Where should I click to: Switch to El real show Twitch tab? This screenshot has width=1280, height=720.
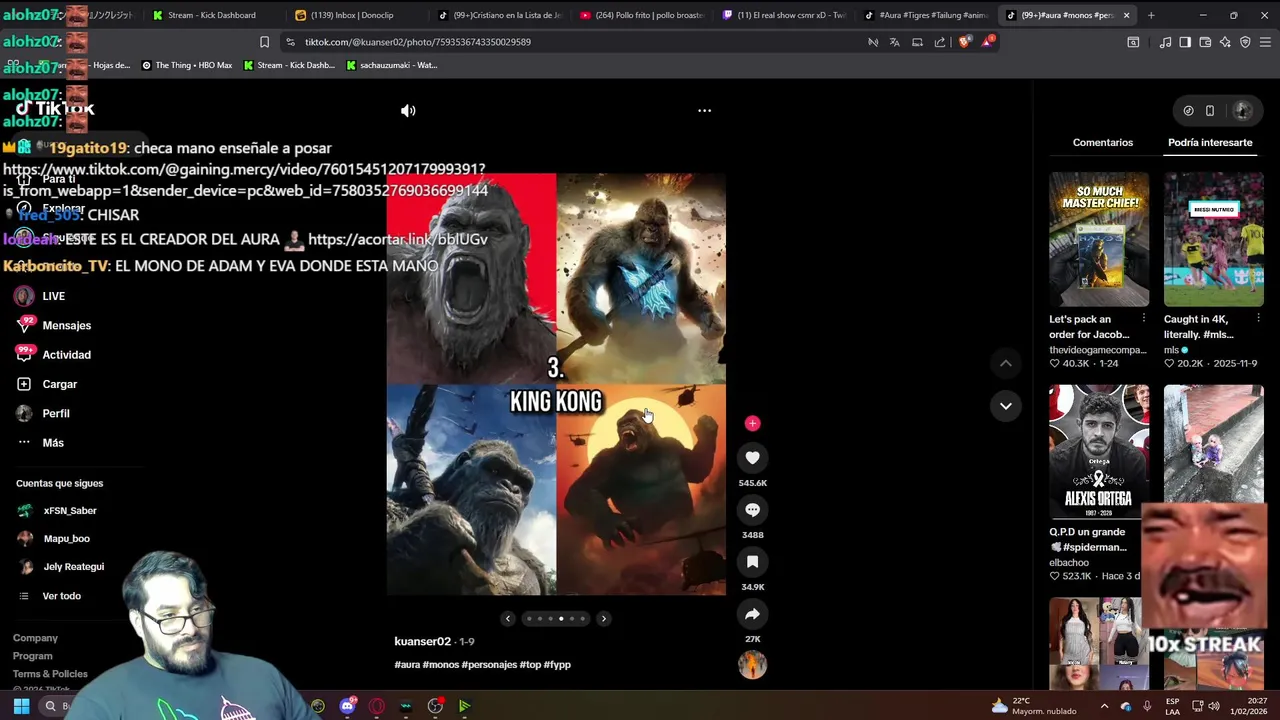[x=783, y=15]
